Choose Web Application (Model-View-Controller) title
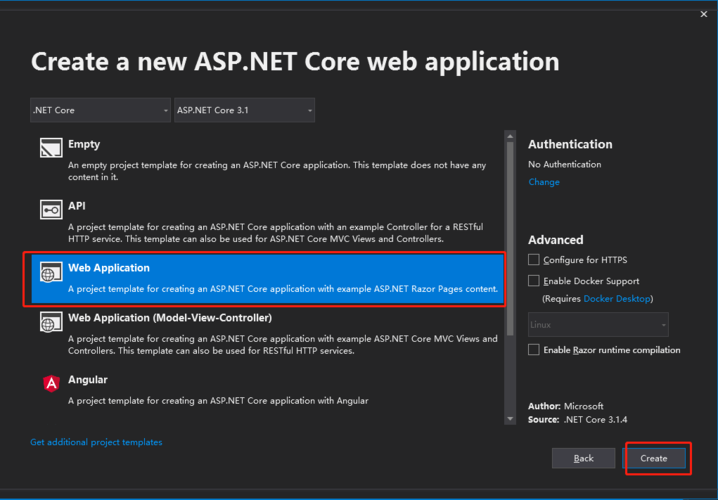718x500 pixels. coord(170,318)
